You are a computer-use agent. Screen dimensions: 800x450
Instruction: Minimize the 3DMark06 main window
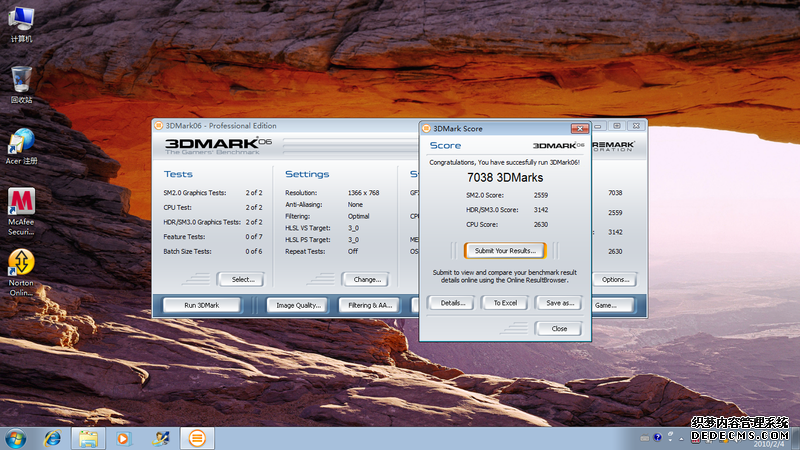point(598,126)
